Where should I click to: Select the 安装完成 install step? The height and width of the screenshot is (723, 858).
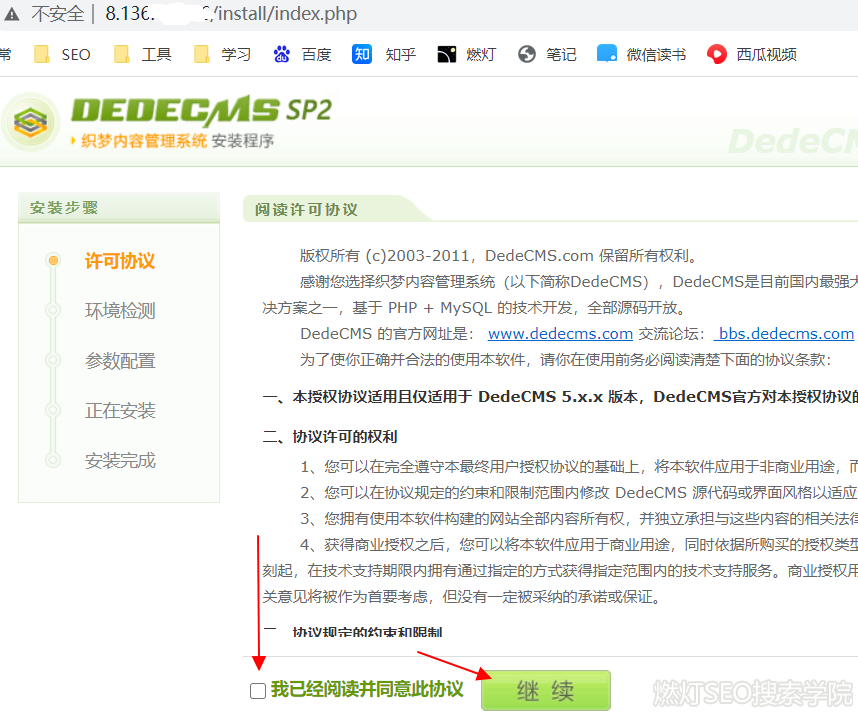pos(119,461)
